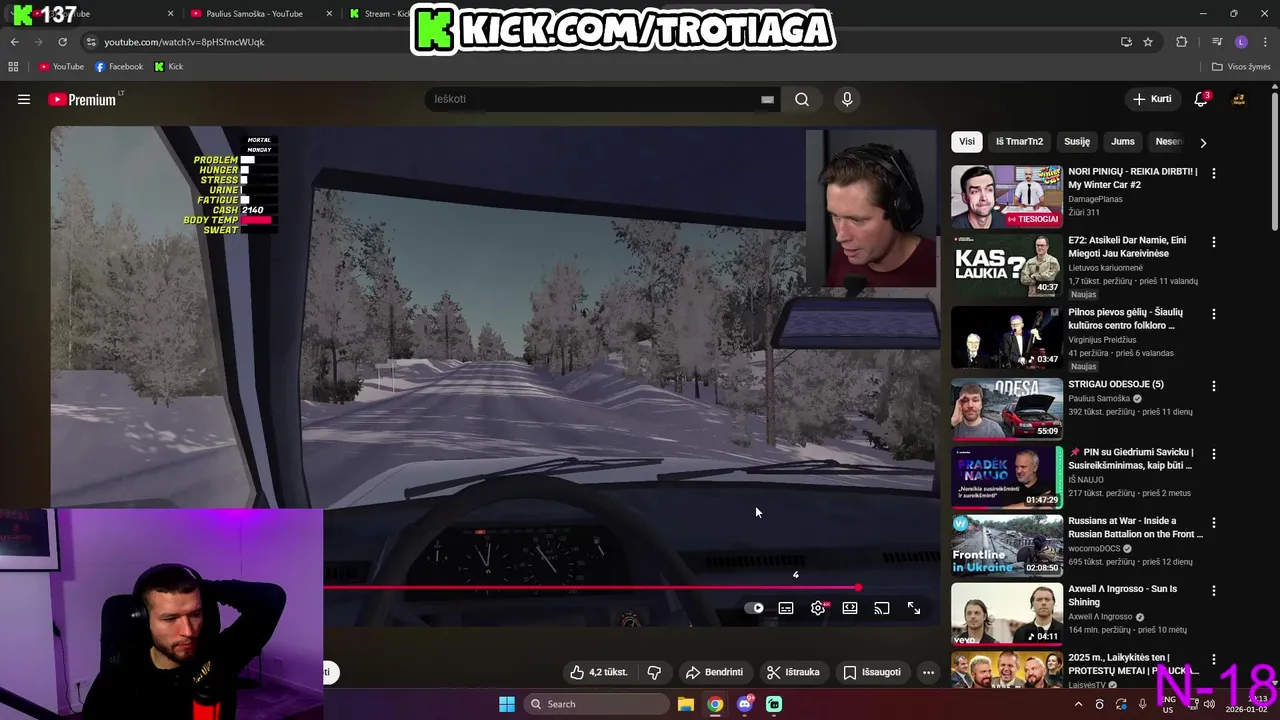The width and height of the screenshot is (1280, 720).
Task: Enter fullscreen on the video player
Action: tap(914, 608)
